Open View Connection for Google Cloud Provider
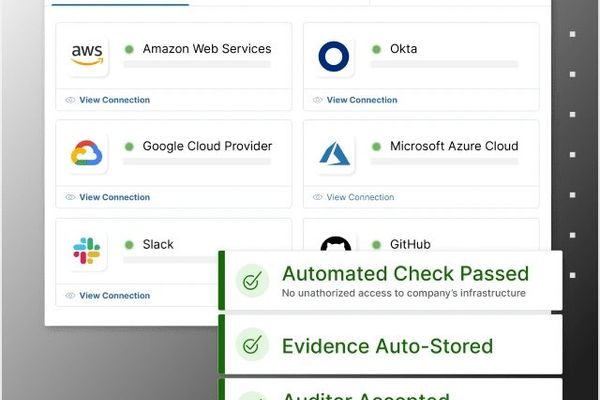Image resolution: width=600 pixels, height=400 pixels. pyautogui.click(x=114, y=197)
